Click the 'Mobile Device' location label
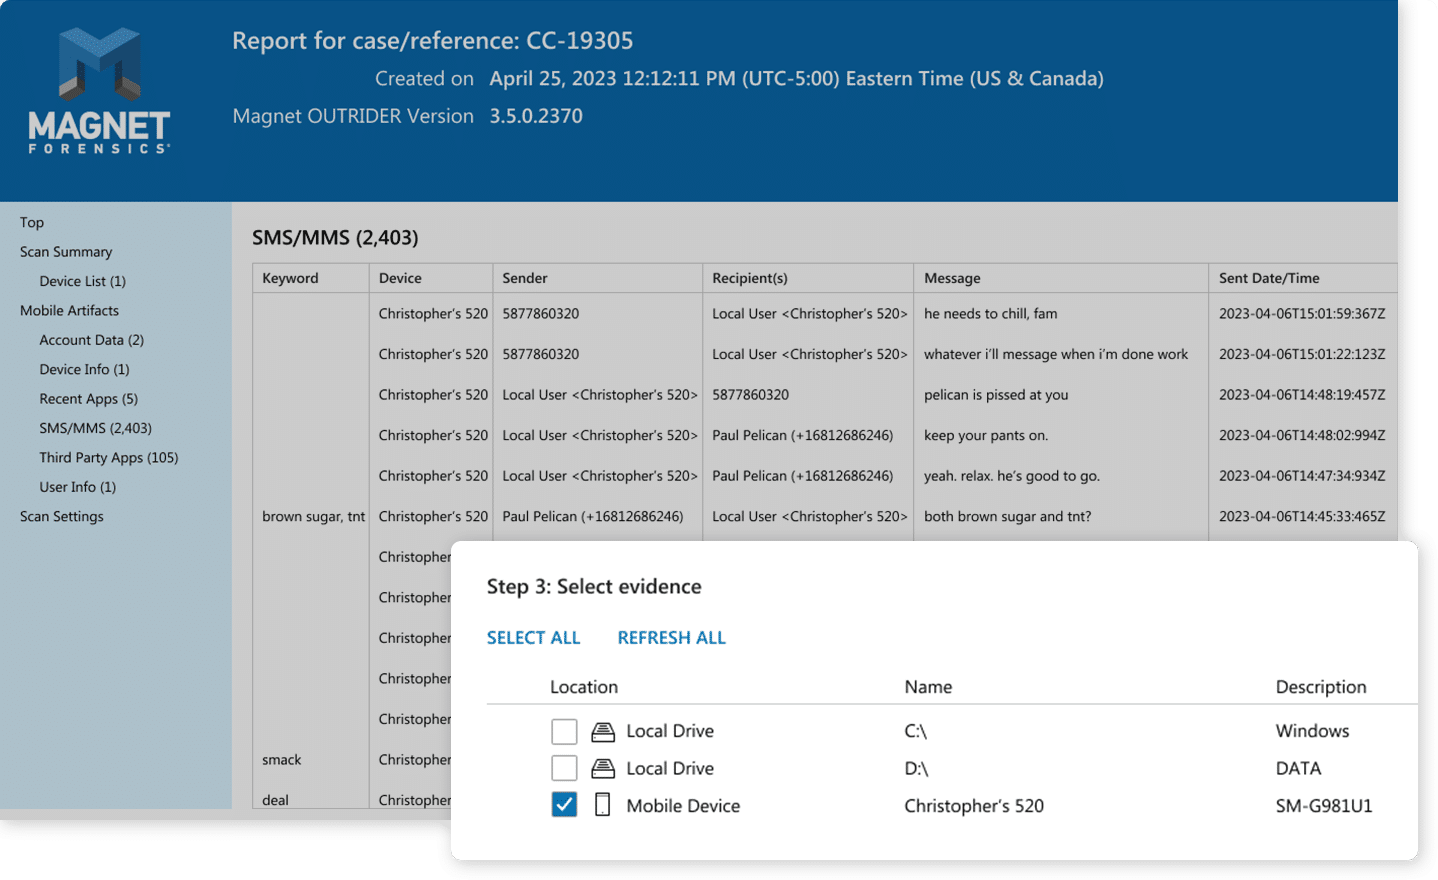Image resolution: width=1438 pixels, height=880 pixels. pos(683,806)
